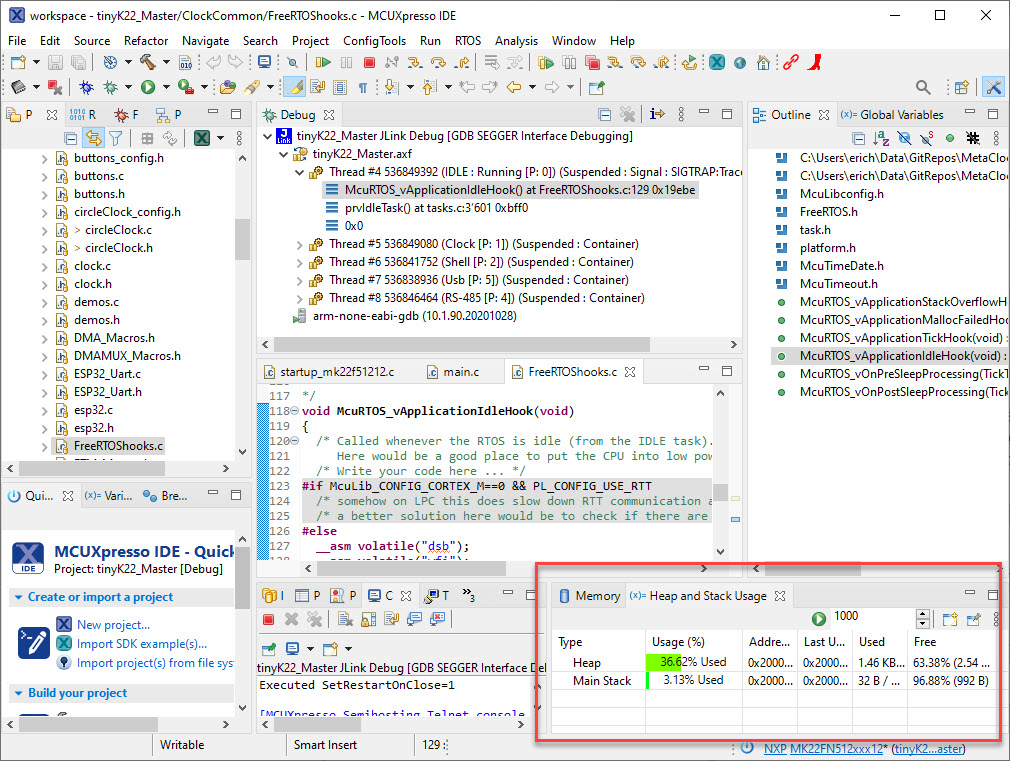Collapse Thread #4 IDLE node
1010x761 pixels.
300,172
